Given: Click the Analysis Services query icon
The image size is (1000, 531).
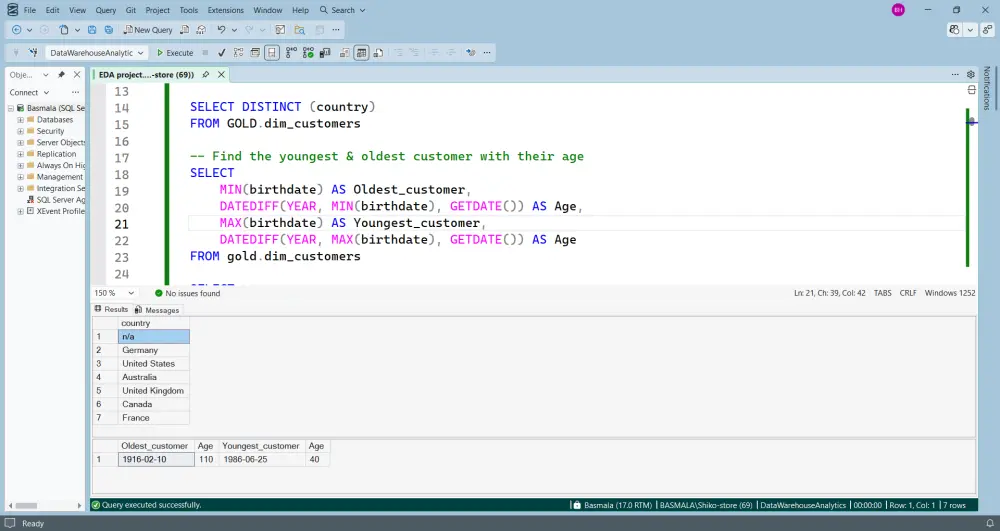Looking at the screenshot, I should point(202,30).
